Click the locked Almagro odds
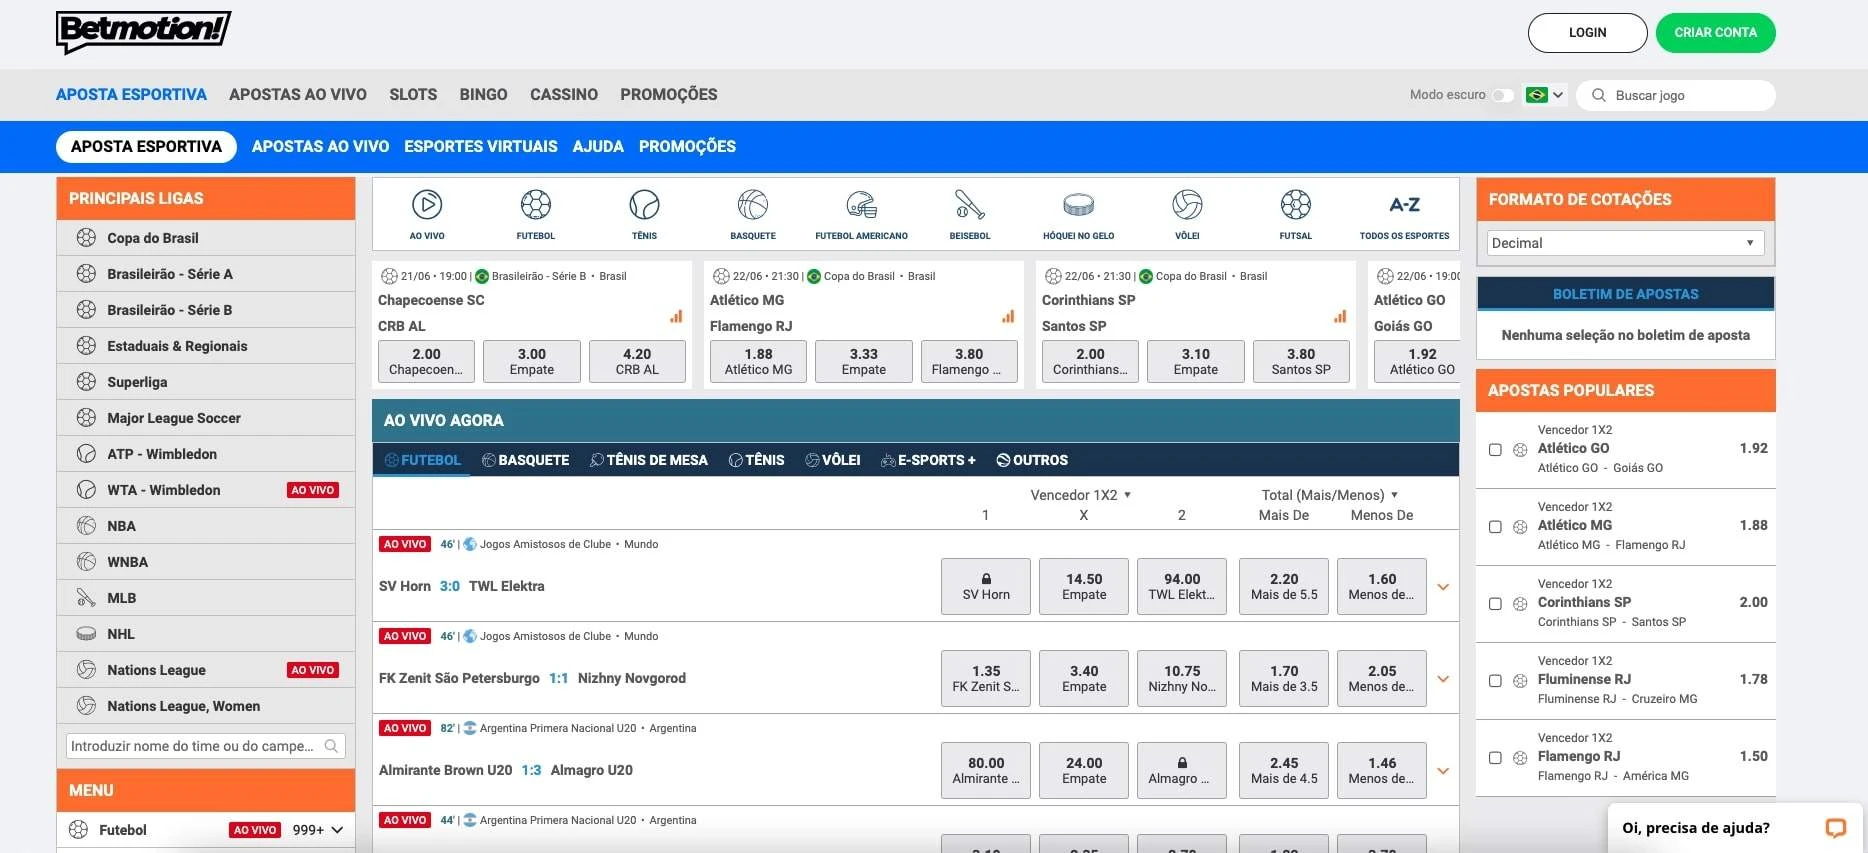 tap(1182, 770)
